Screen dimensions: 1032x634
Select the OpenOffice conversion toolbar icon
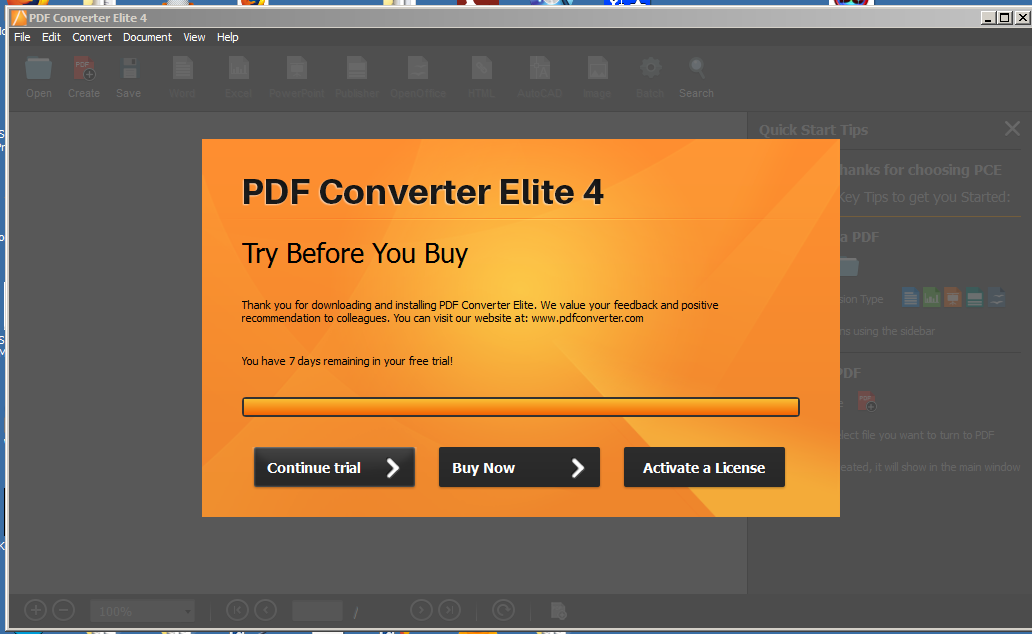[418, 68]
